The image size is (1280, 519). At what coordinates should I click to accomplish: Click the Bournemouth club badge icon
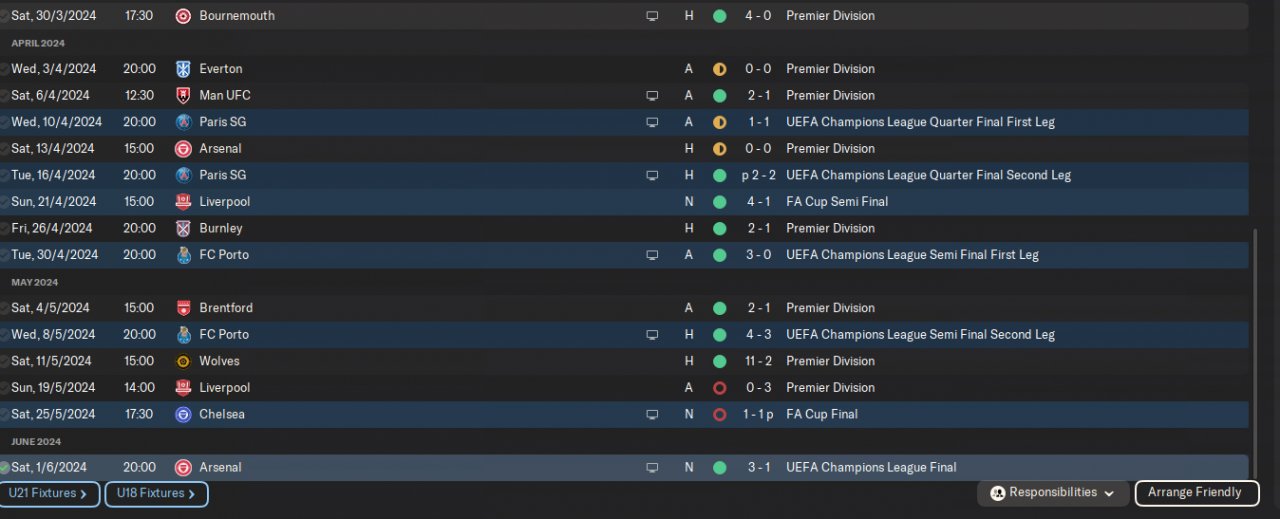(x=183, y=16)
